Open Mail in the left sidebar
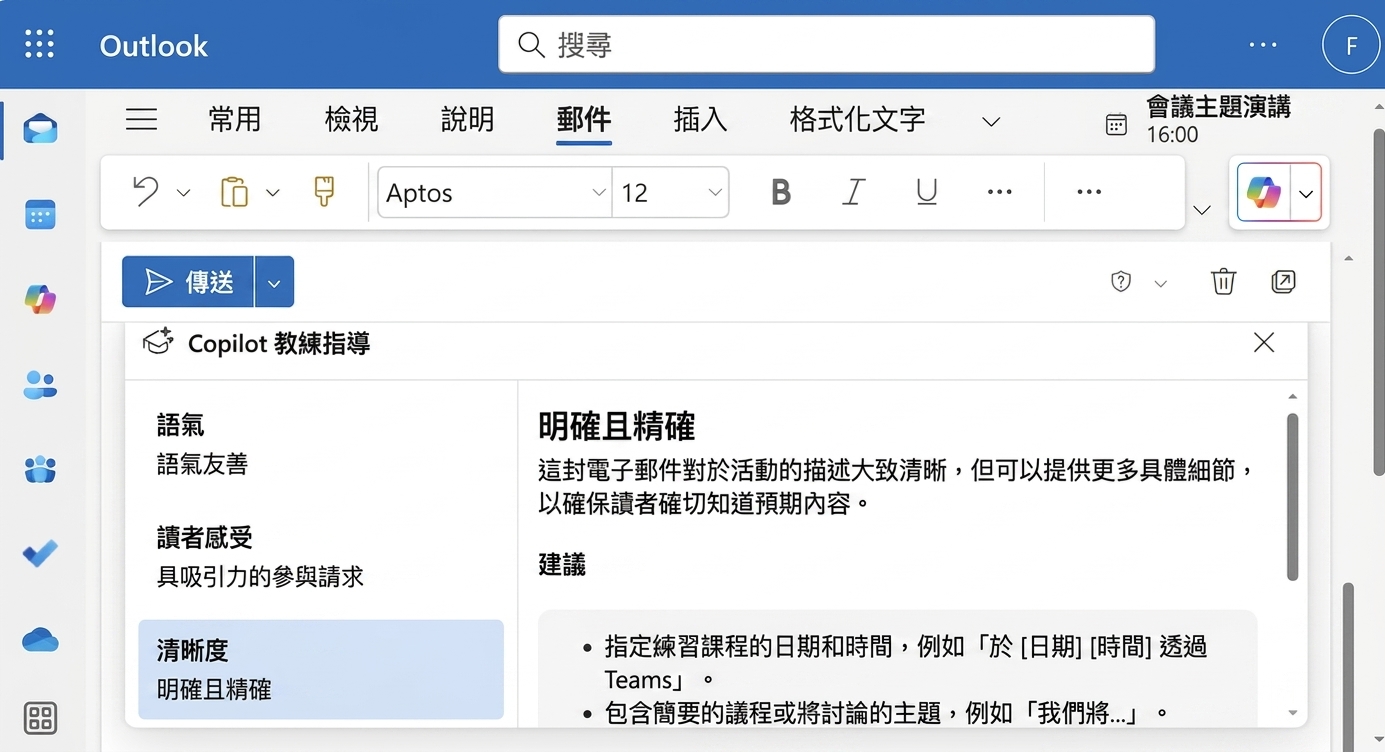Image resolution: width=1385 pixels, height=752 pixels. tap(40, 128)
